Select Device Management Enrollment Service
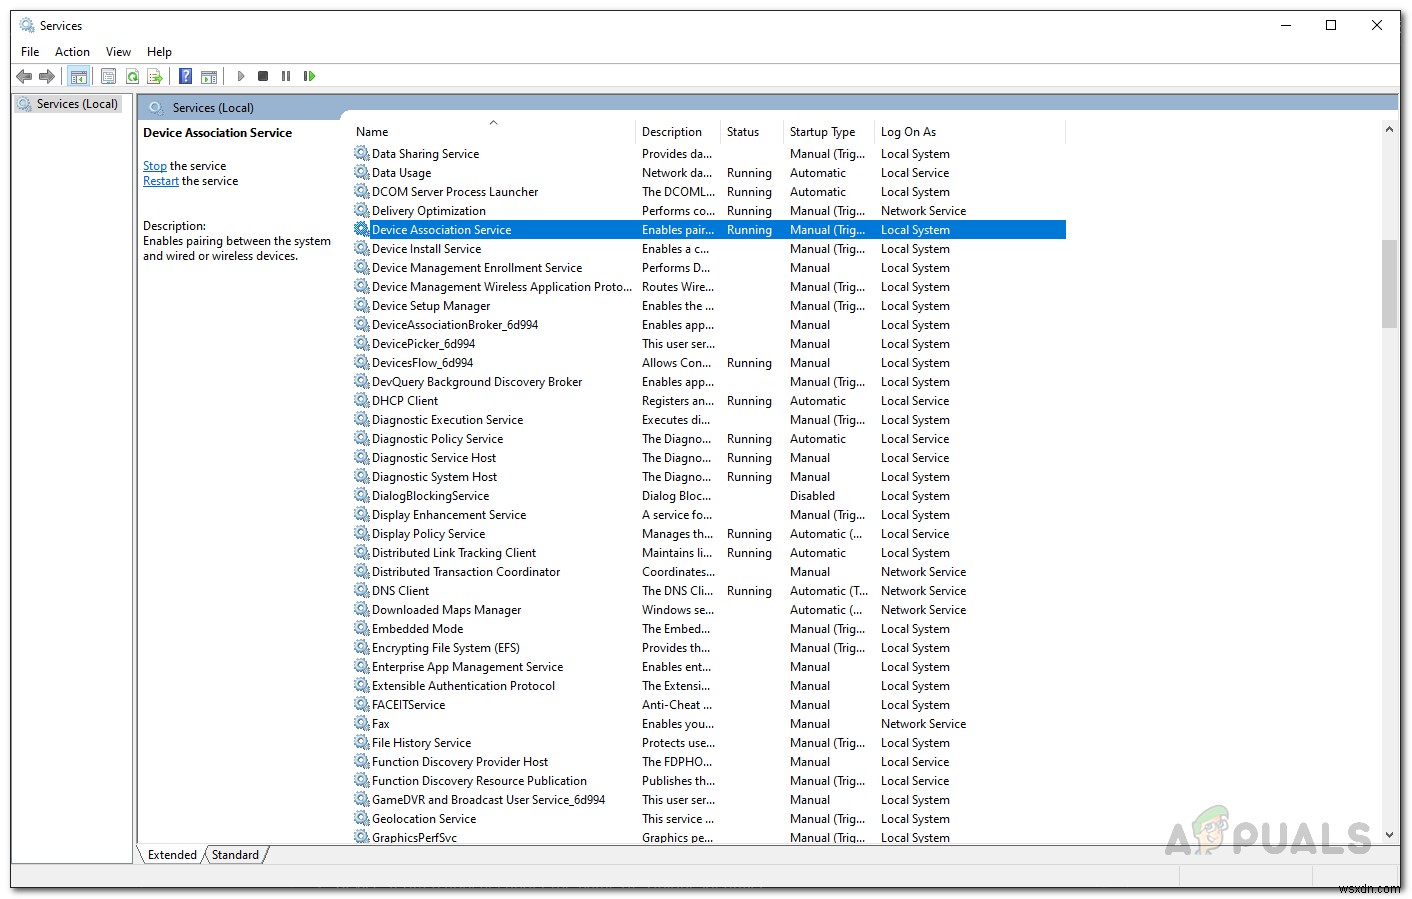The width and height of the screenshot is (1412, 899). (709, 267)
